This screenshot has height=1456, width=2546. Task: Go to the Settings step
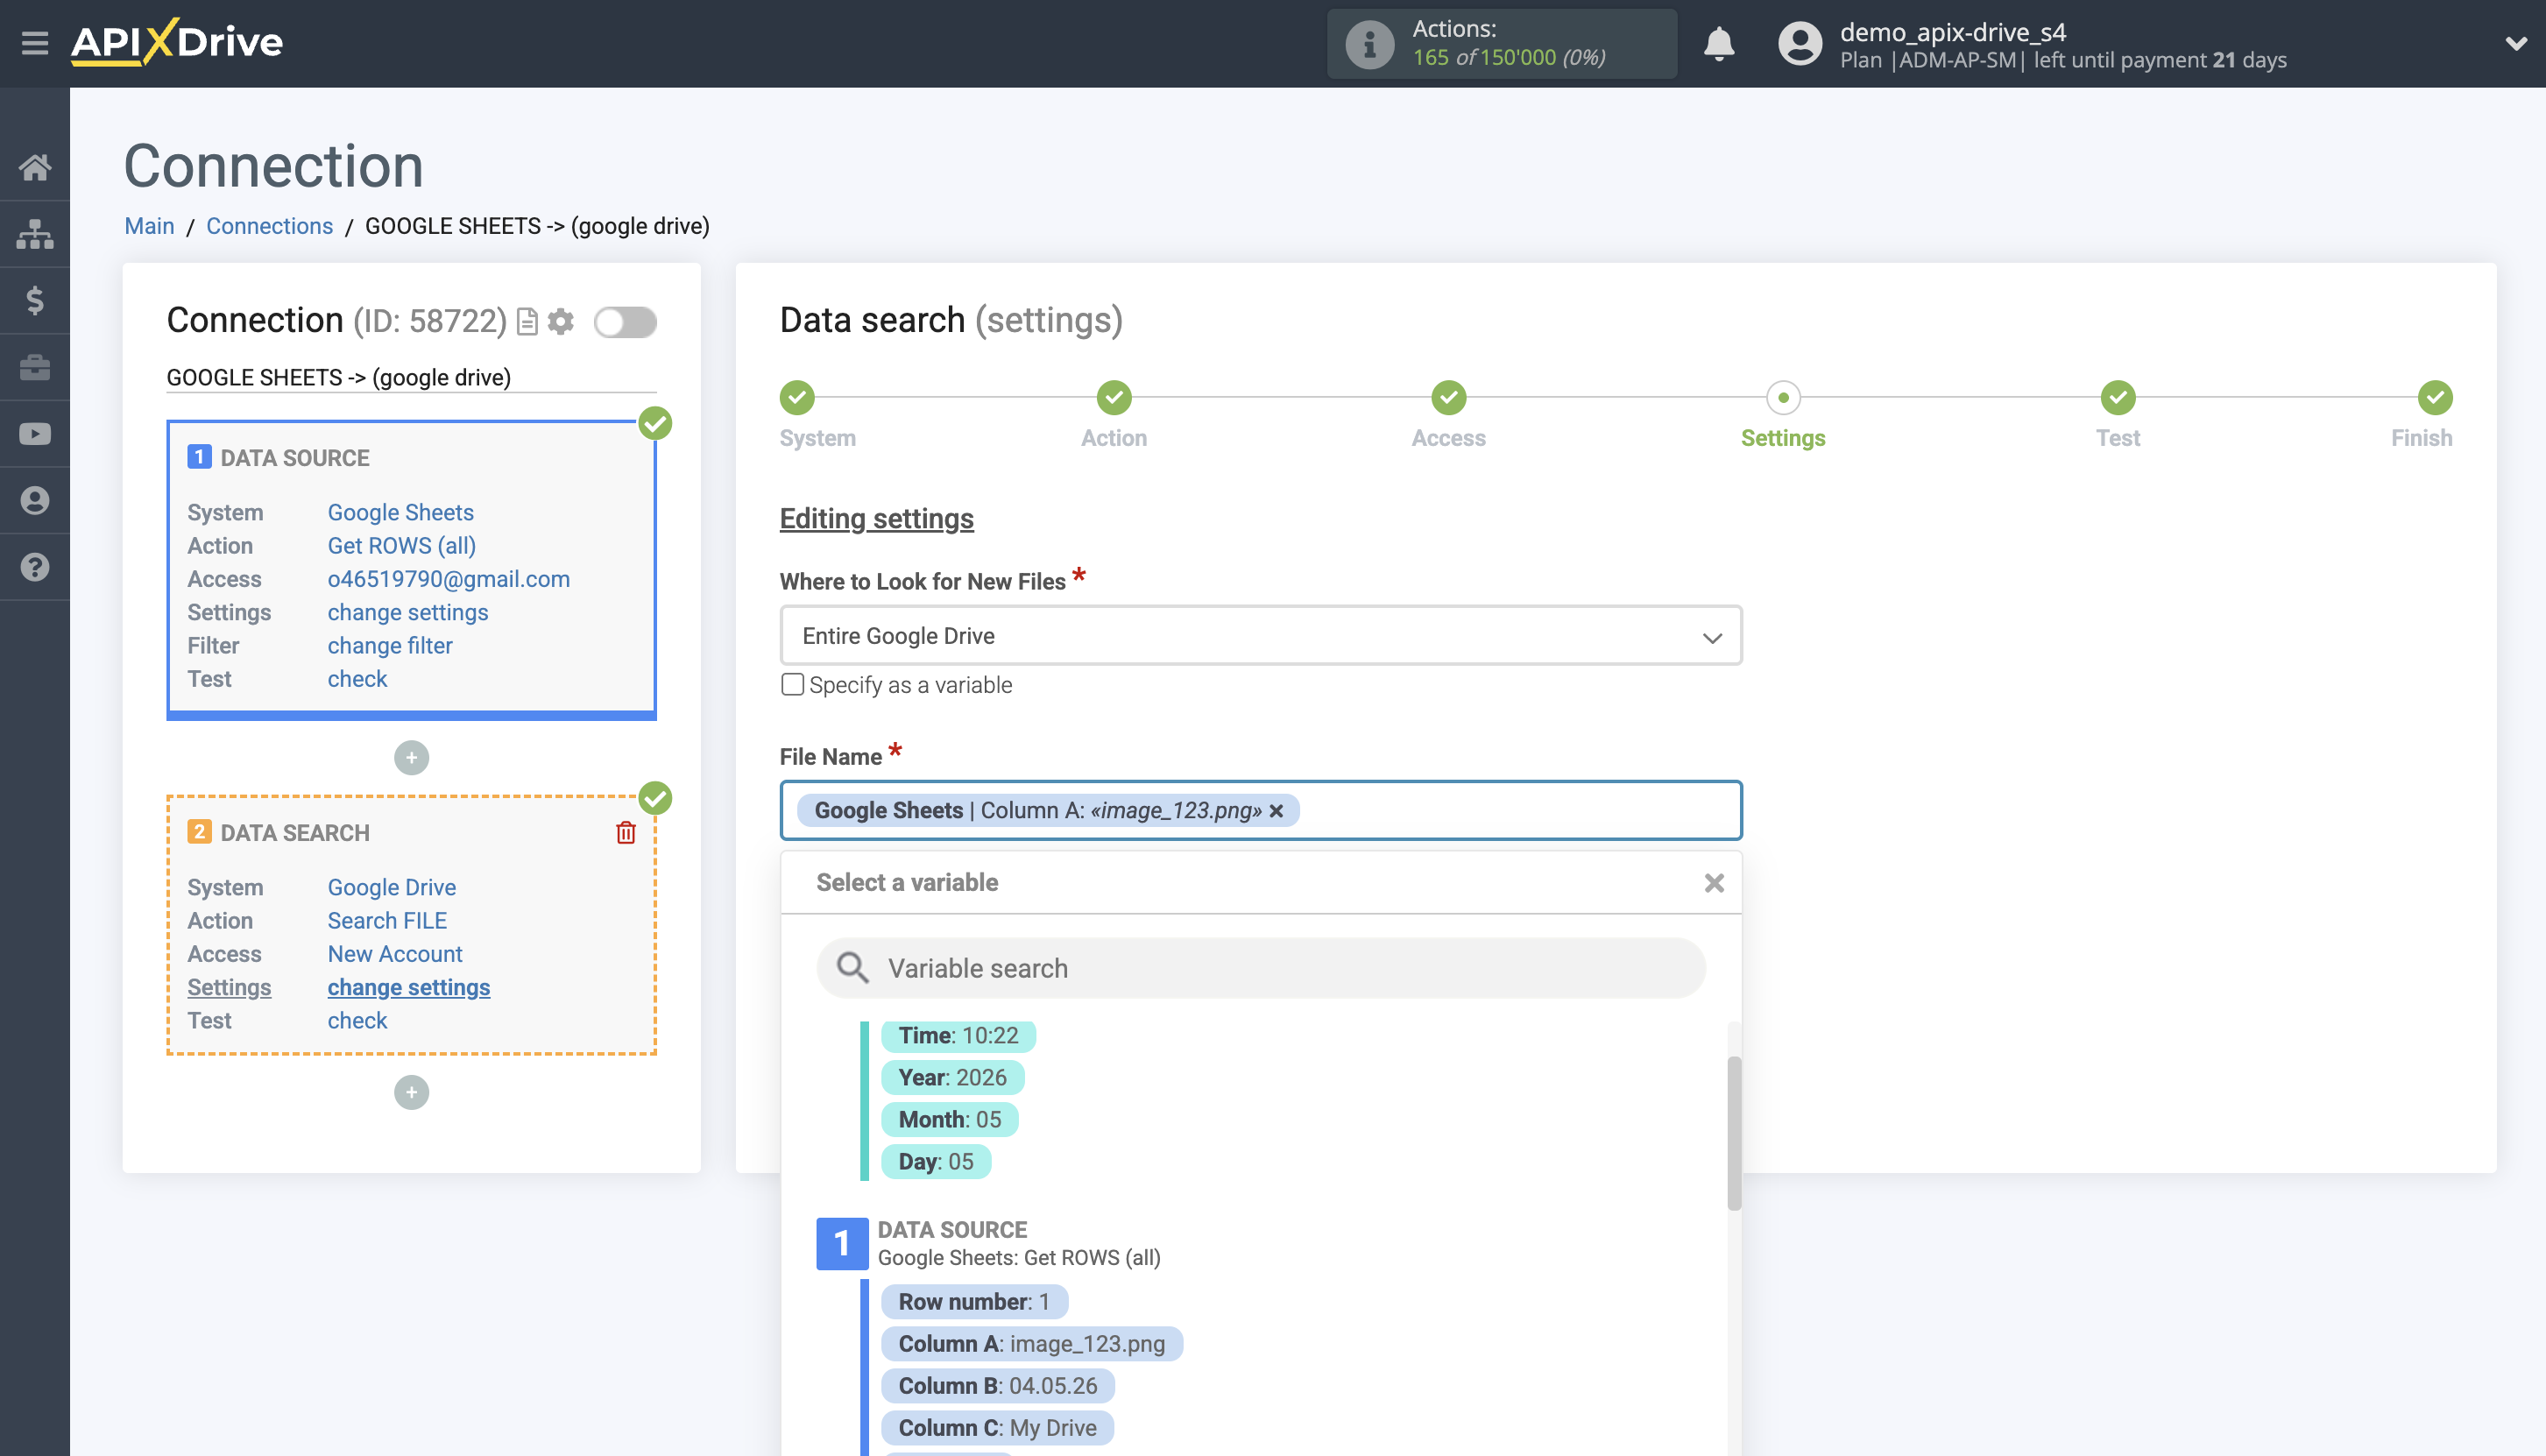coord(1783,398)
